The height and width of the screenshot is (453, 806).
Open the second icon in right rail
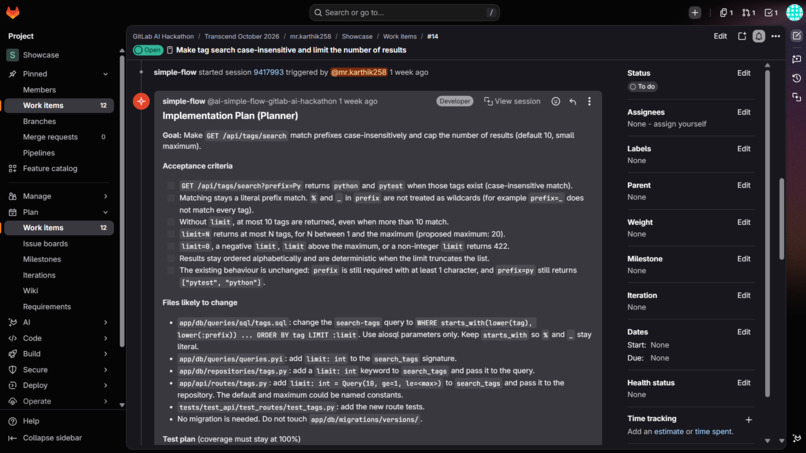click(x=796, y=59)
